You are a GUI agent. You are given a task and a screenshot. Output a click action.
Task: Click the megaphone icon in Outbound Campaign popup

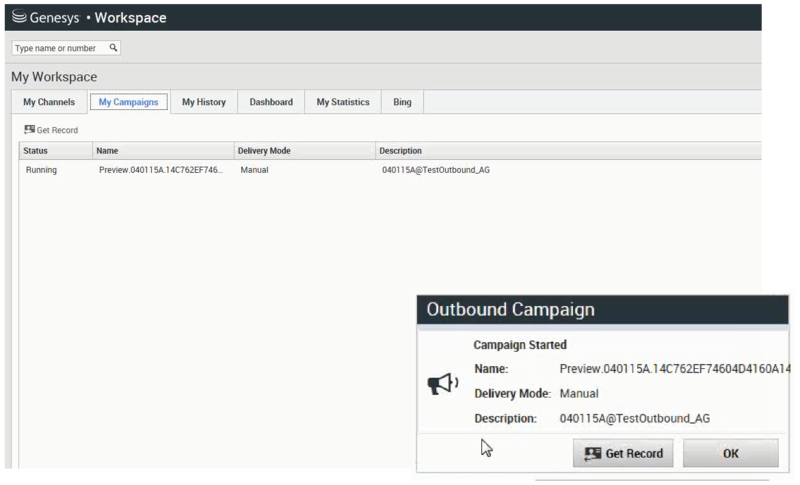pos(442,382)
